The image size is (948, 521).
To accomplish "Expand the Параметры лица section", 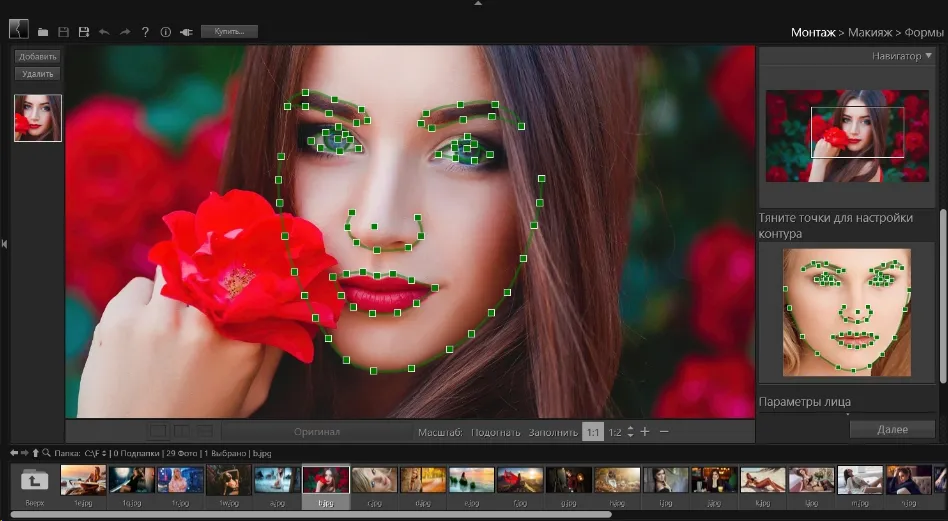I will (805, 401).
